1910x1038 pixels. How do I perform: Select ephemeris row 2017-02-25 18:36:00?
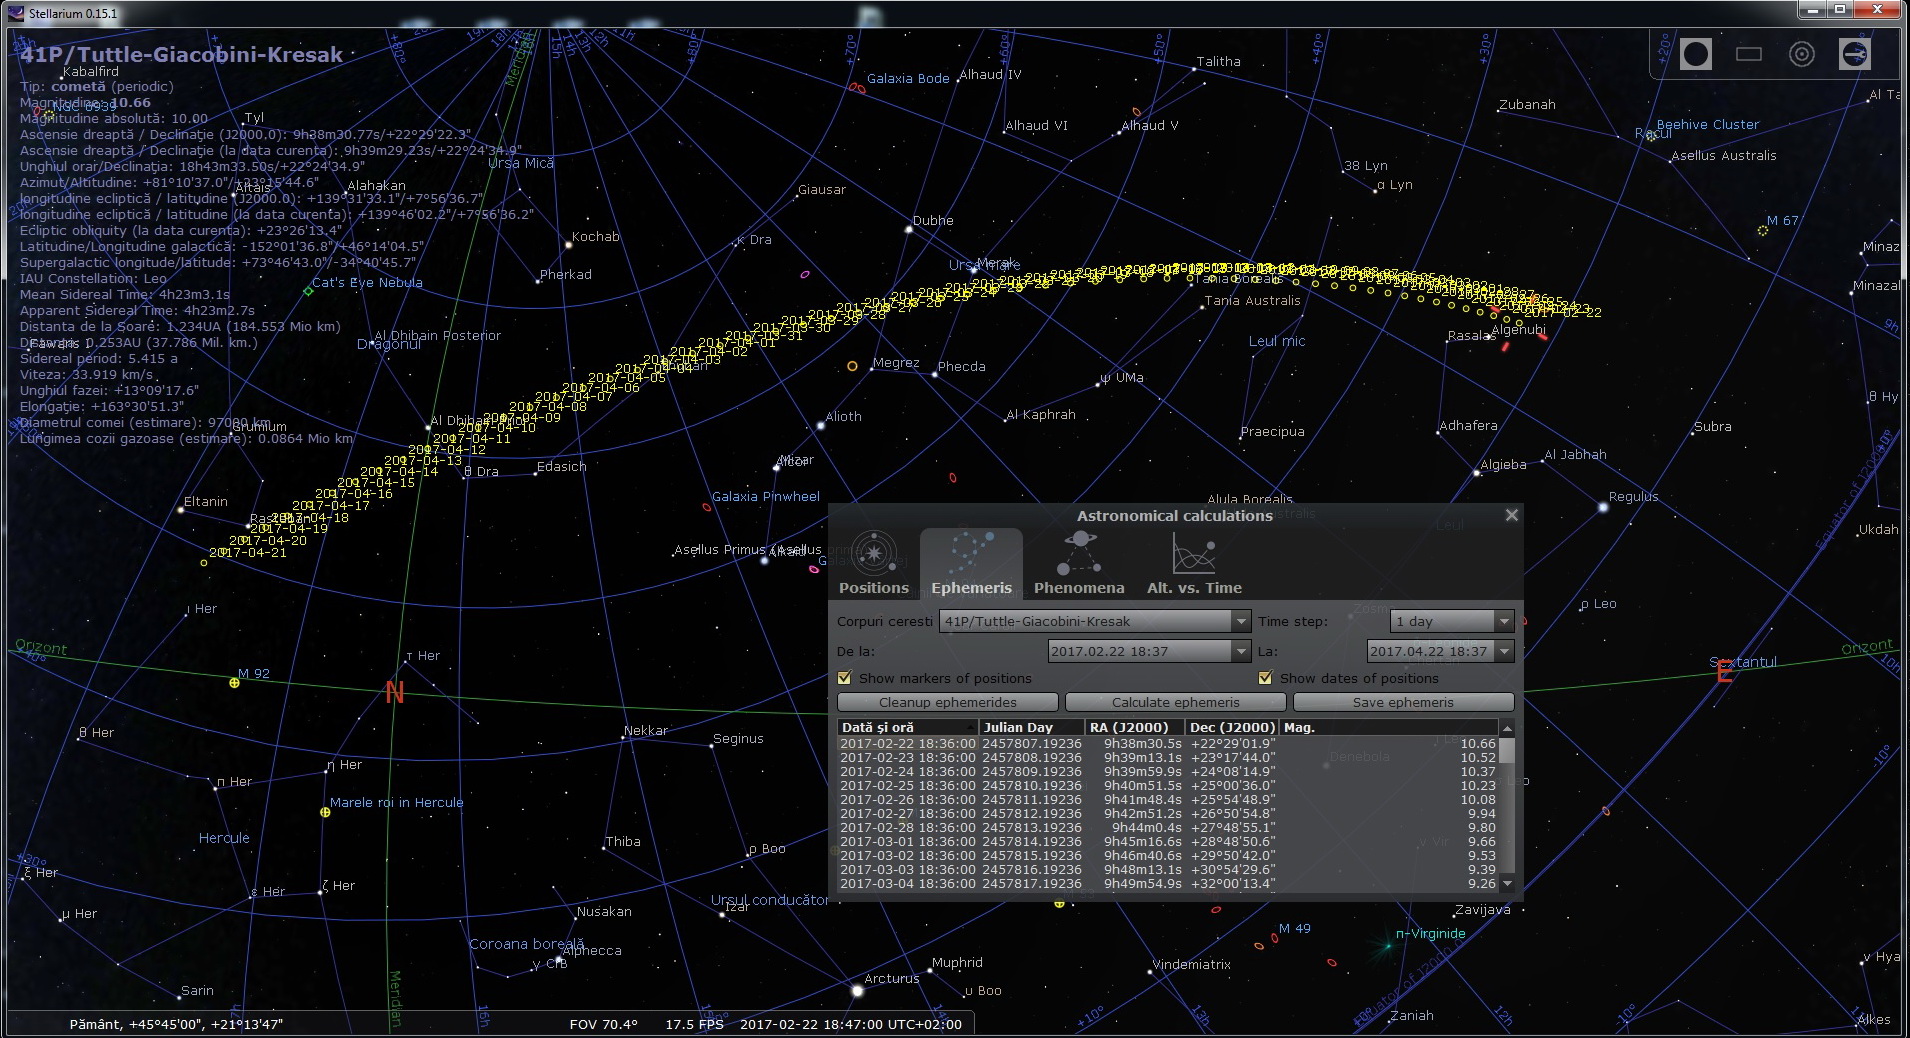pyautogui.click(x=1167, y=786)
